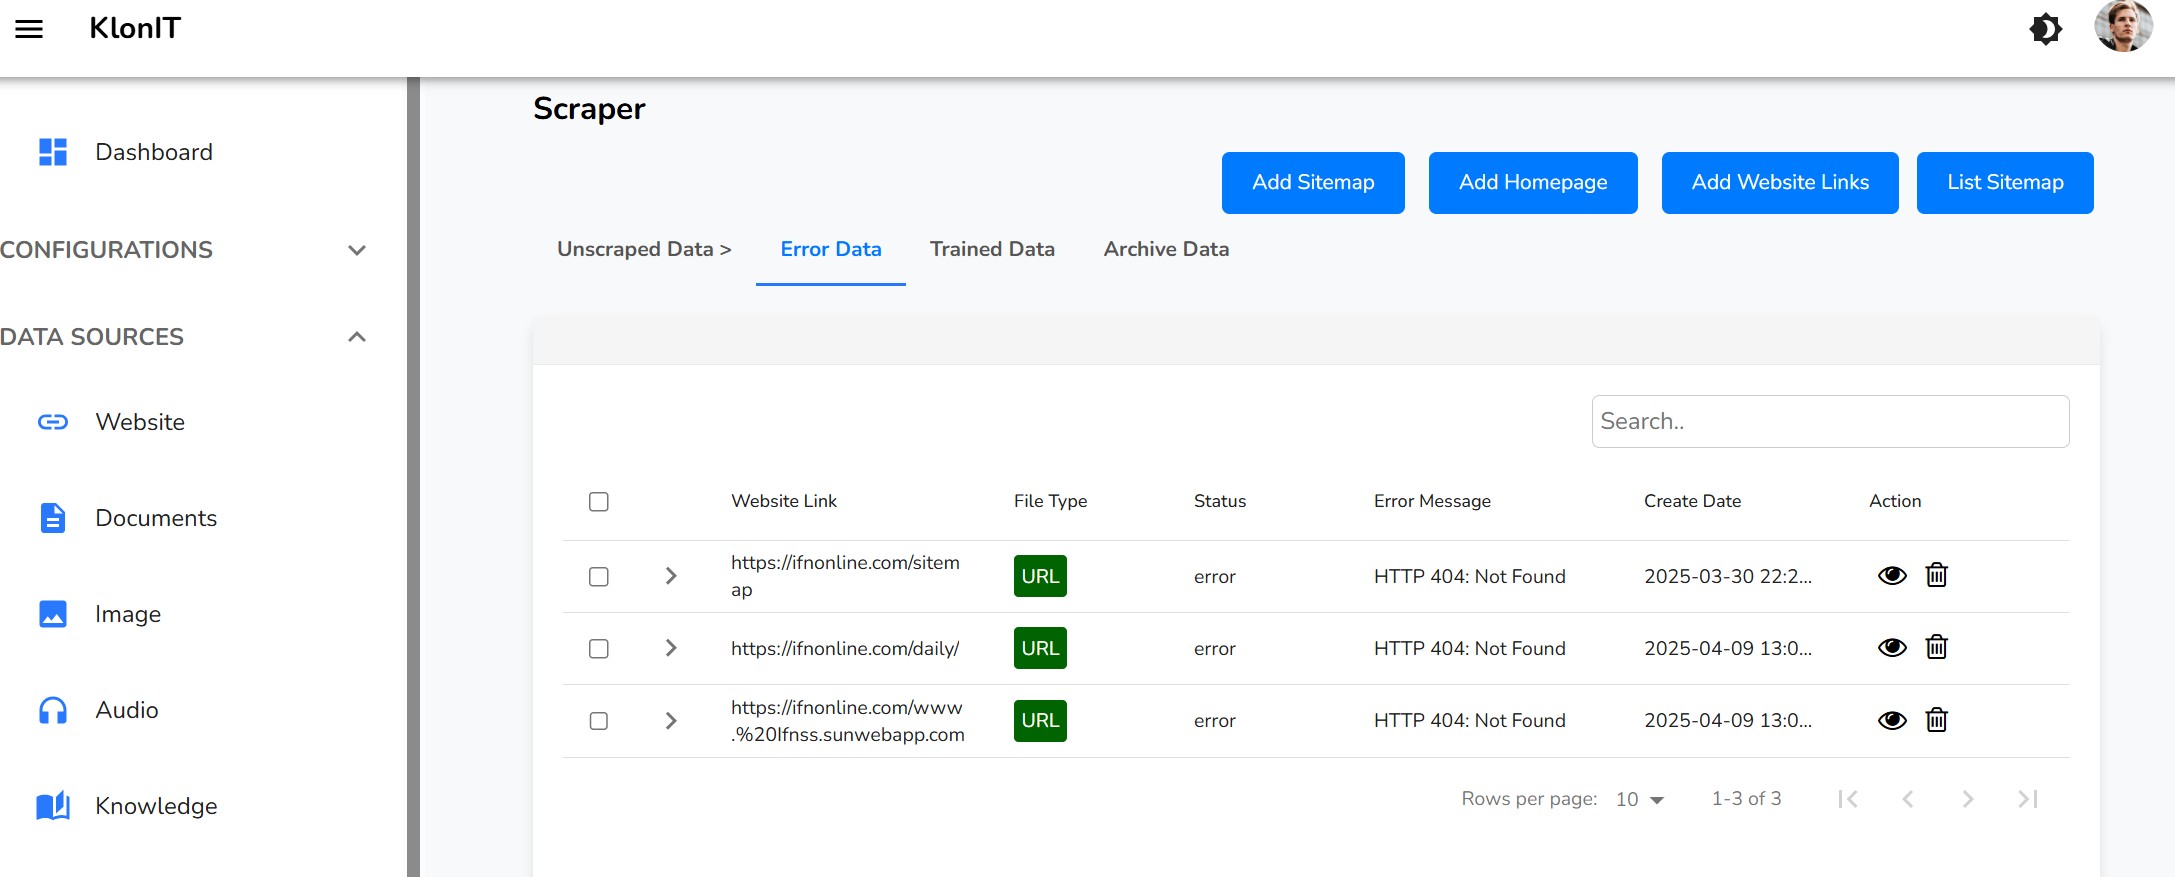This screenshot has width=2175, height=877.
Task: Delete the ifnonline.com/daily/ row
Action: [1936, 648]
